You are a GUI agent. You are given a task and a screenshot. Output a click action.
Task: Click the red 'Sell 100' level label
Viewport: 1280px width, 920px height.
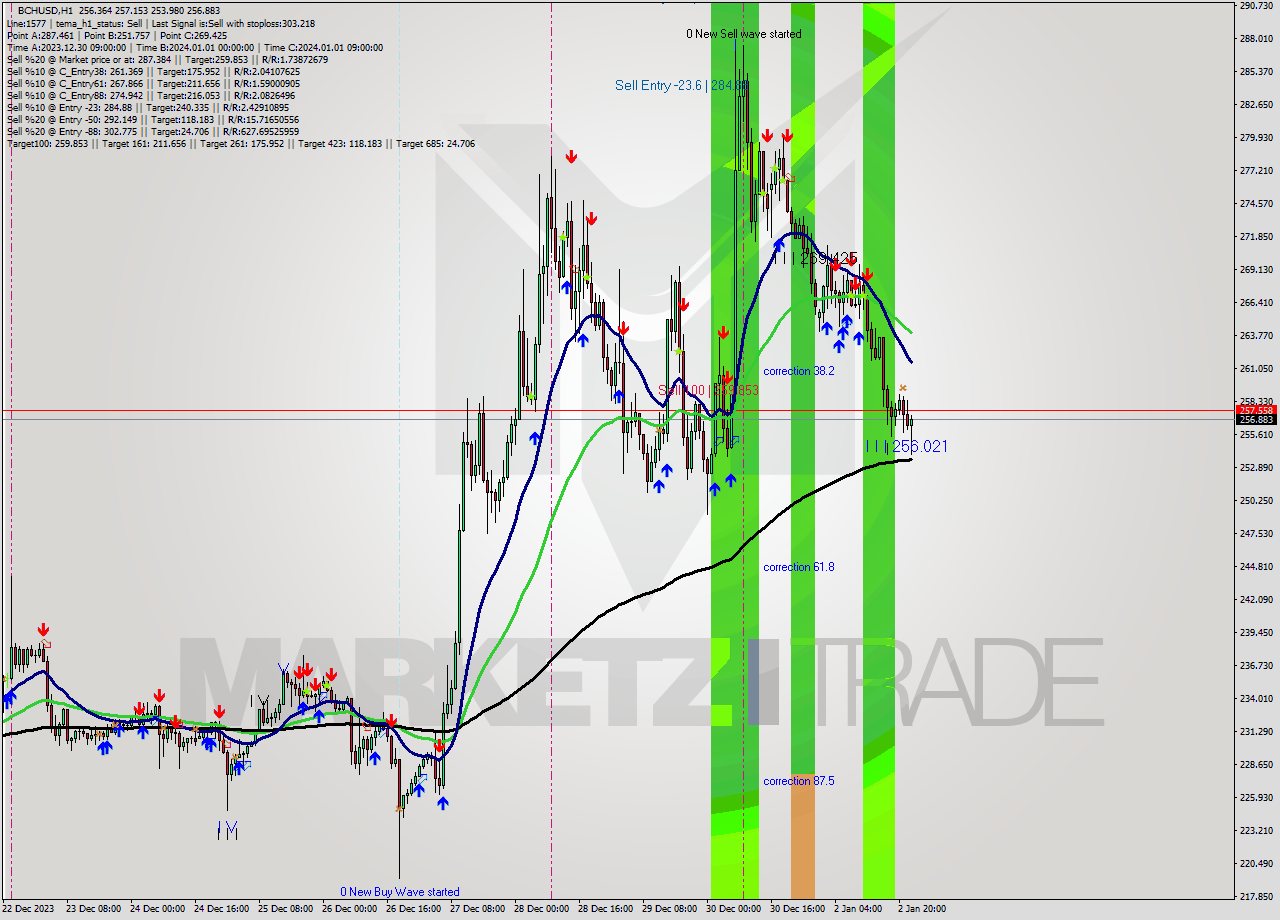pyautogui.click(x=708, y=390)
